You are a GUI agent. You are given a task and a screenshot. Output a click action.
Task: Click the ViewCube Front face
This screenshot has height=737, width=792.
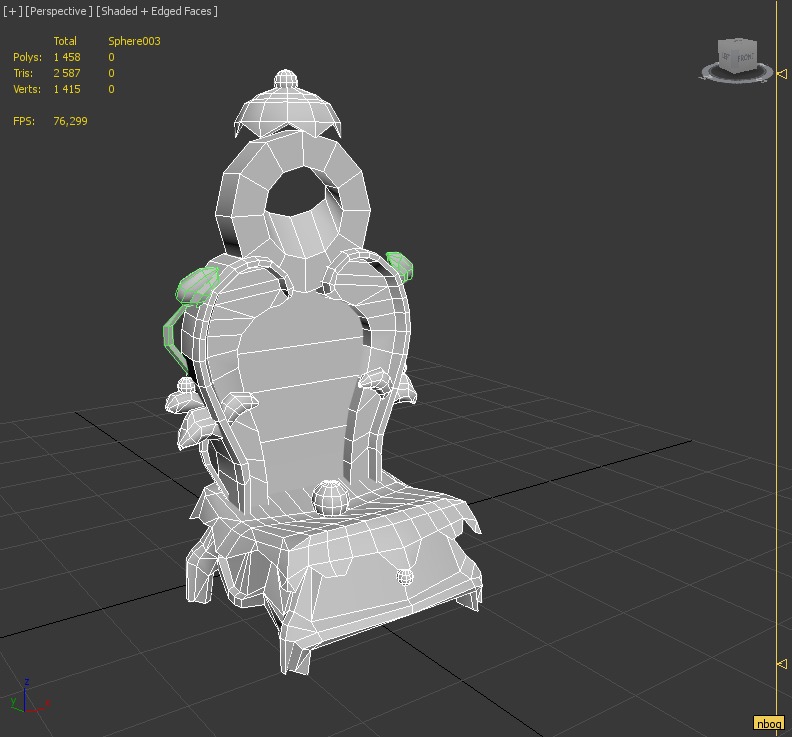tap(745, 59)
